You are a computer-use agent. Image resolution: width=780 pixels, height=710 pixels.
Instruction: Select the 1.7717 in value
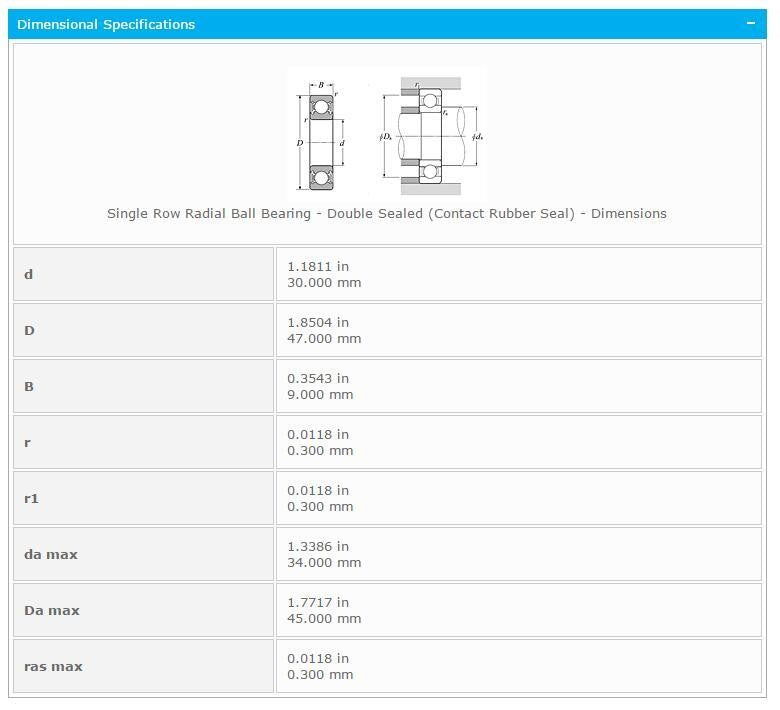(318, 603)
